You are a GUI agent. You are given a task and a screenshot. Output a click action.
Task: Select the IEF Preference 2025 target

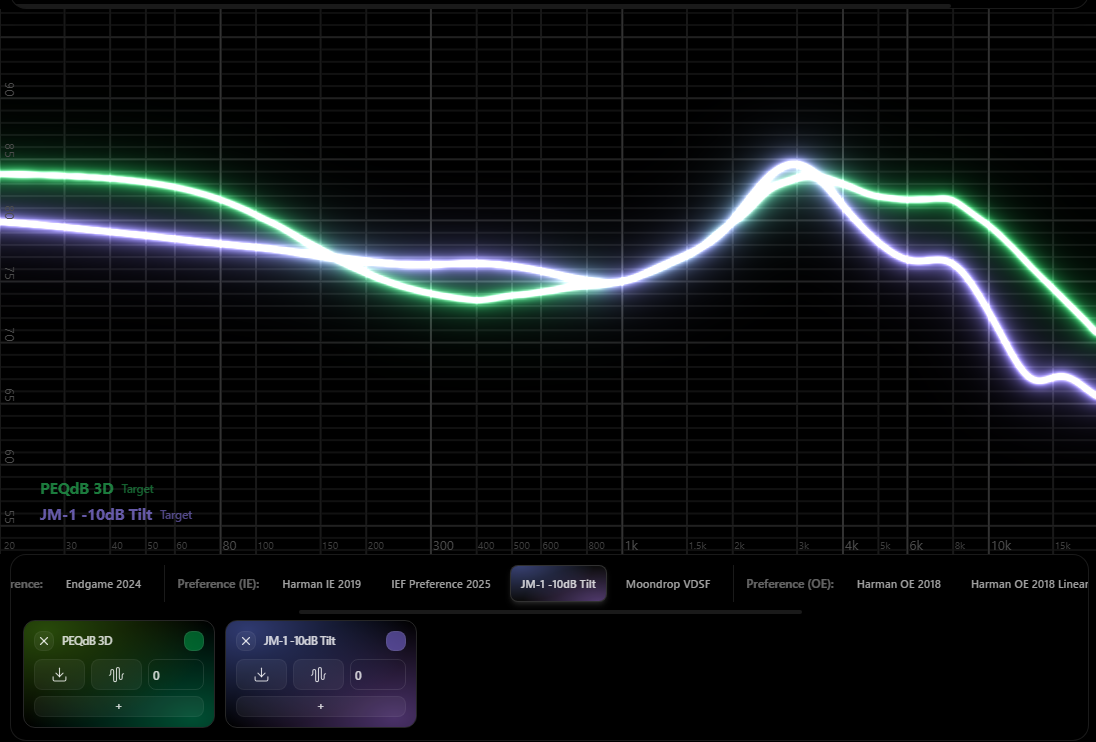[x=441, y=584]
